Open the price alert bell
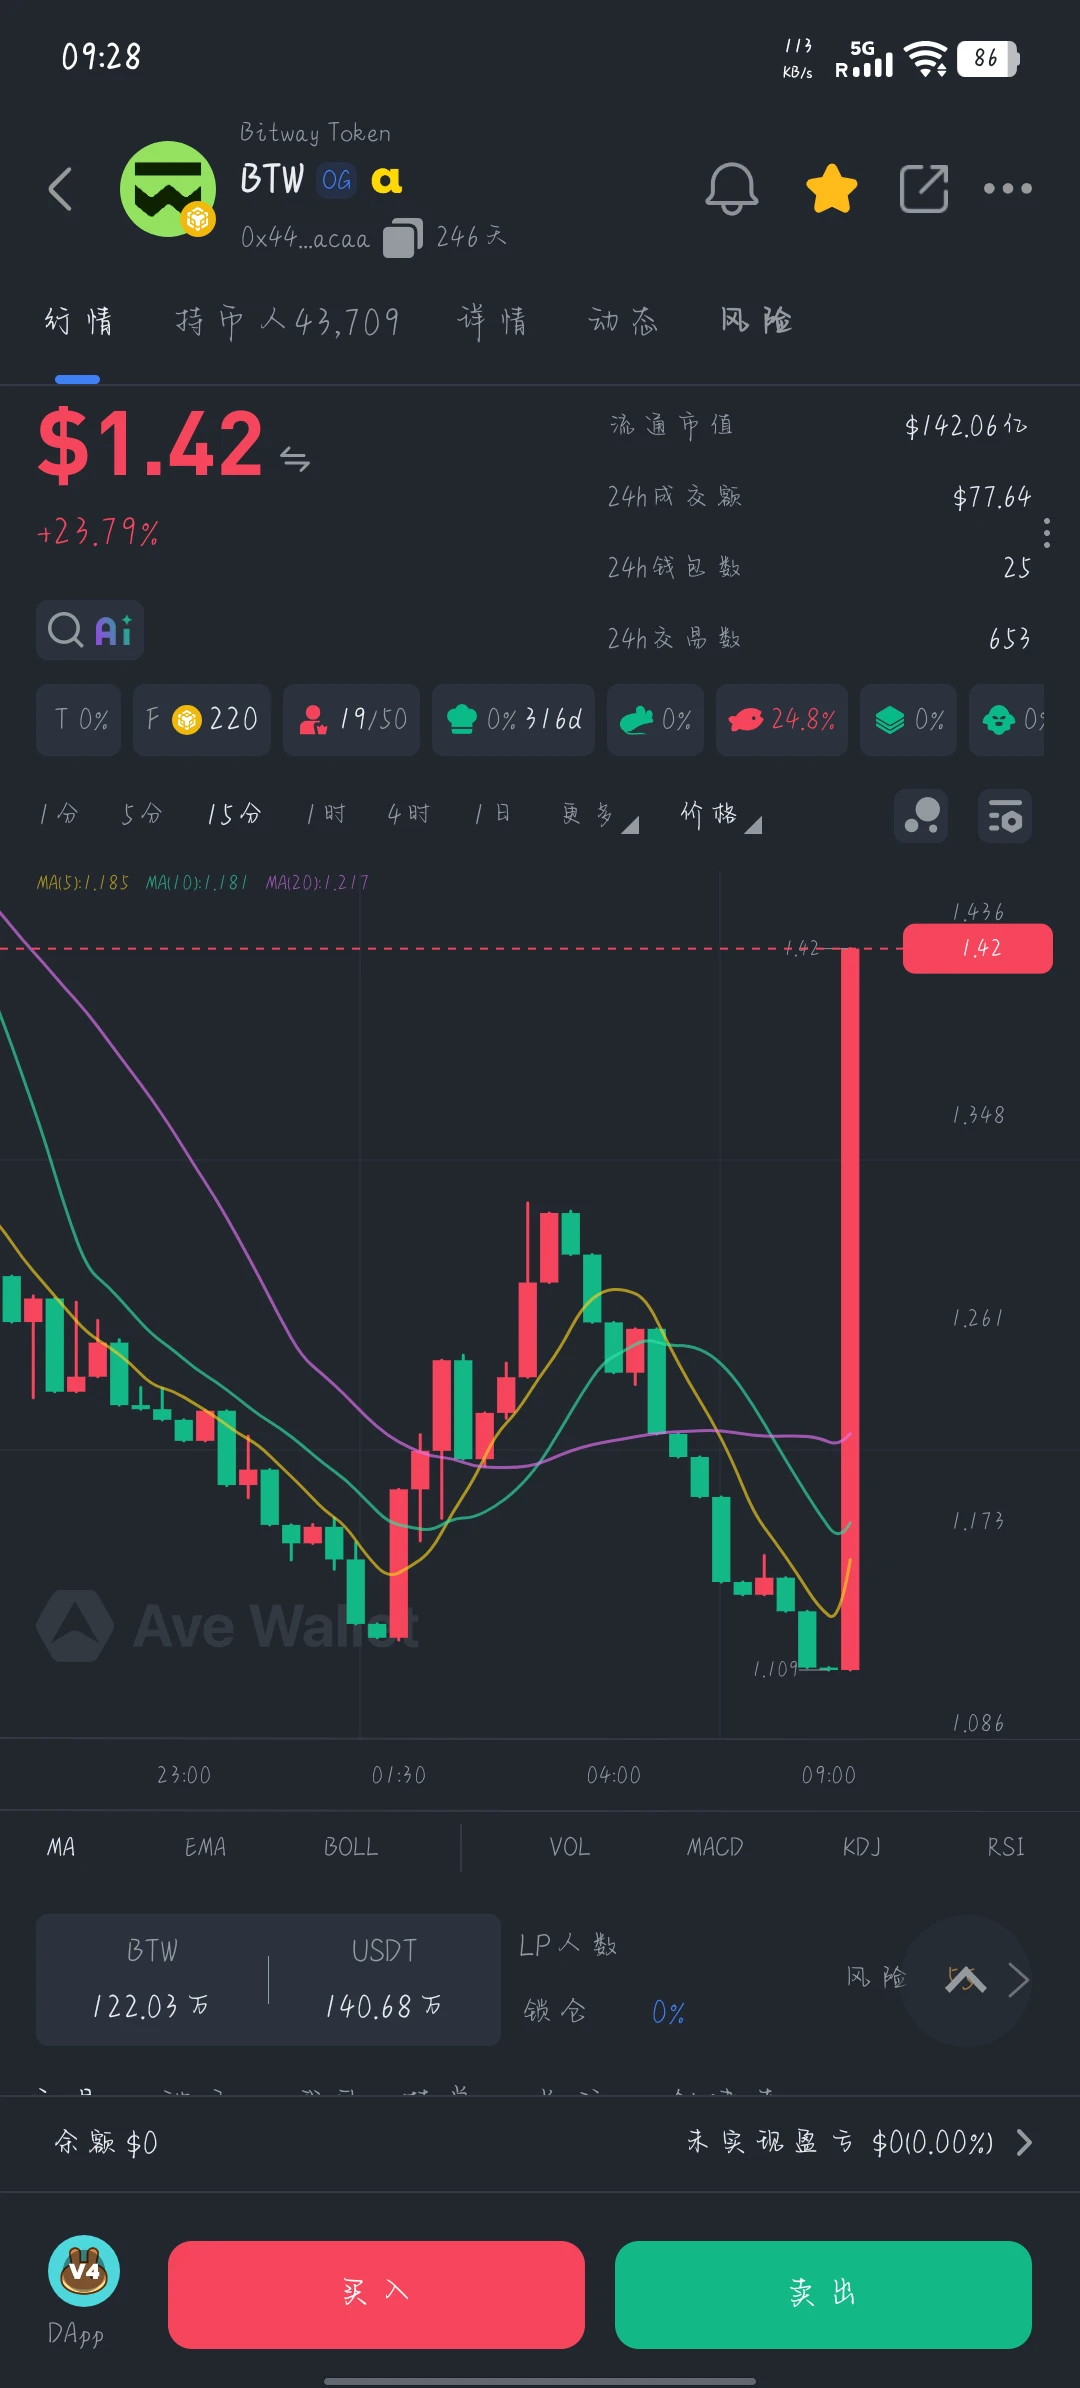The width and height of the screenshot is (1080, 2388). pos(732,188)
